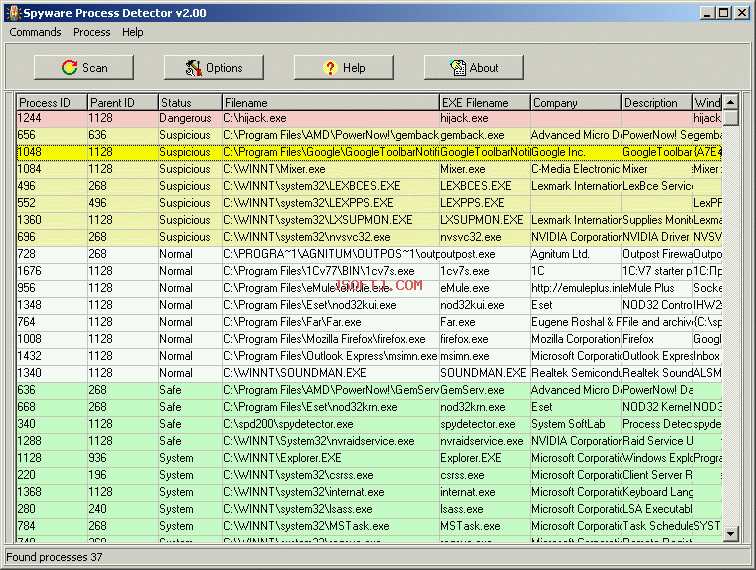Select the Google Inc. company cell

tap(576, 152)
